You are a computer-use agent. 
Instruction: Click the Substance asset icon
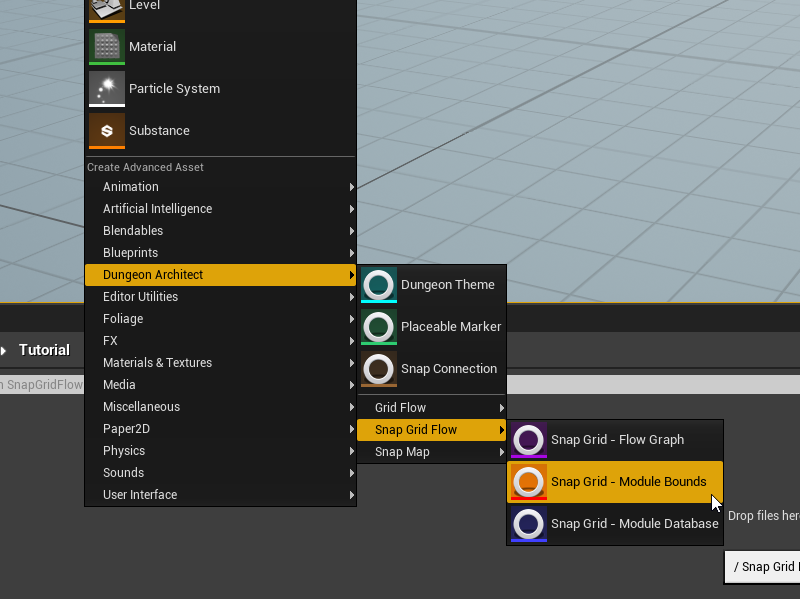pos(107,131)
